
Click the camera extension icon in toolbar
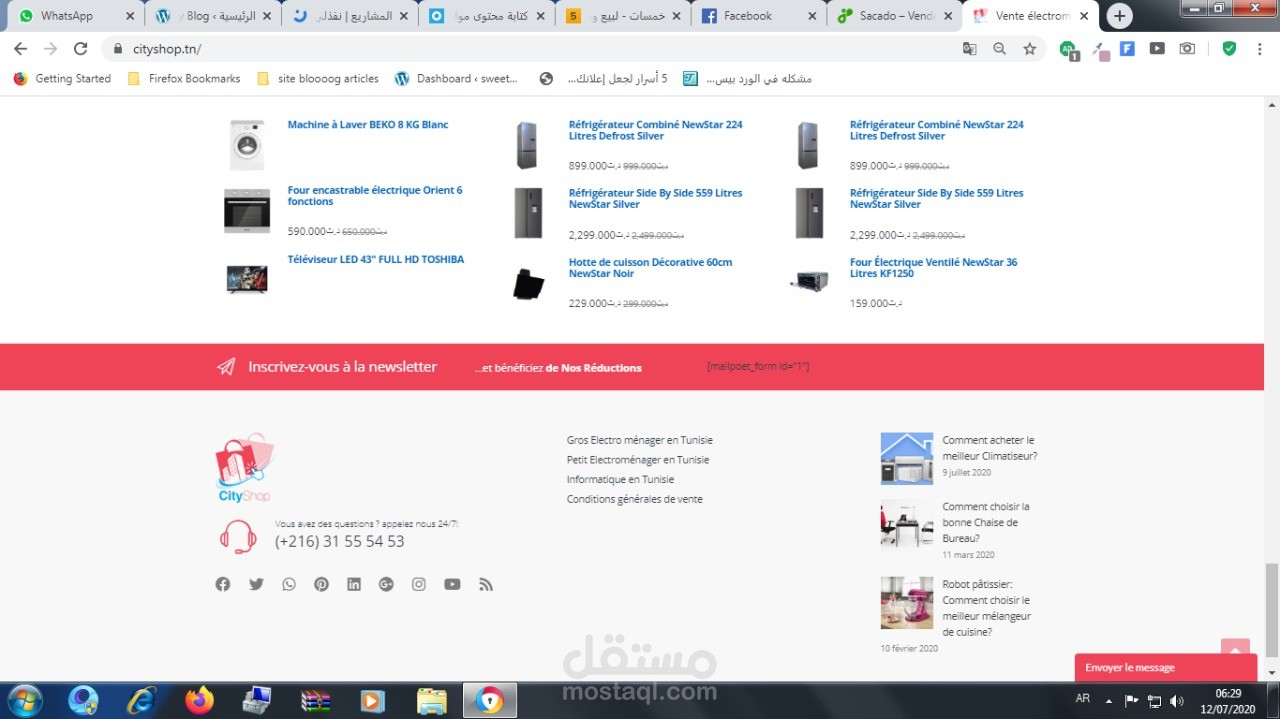point(1187,48)
